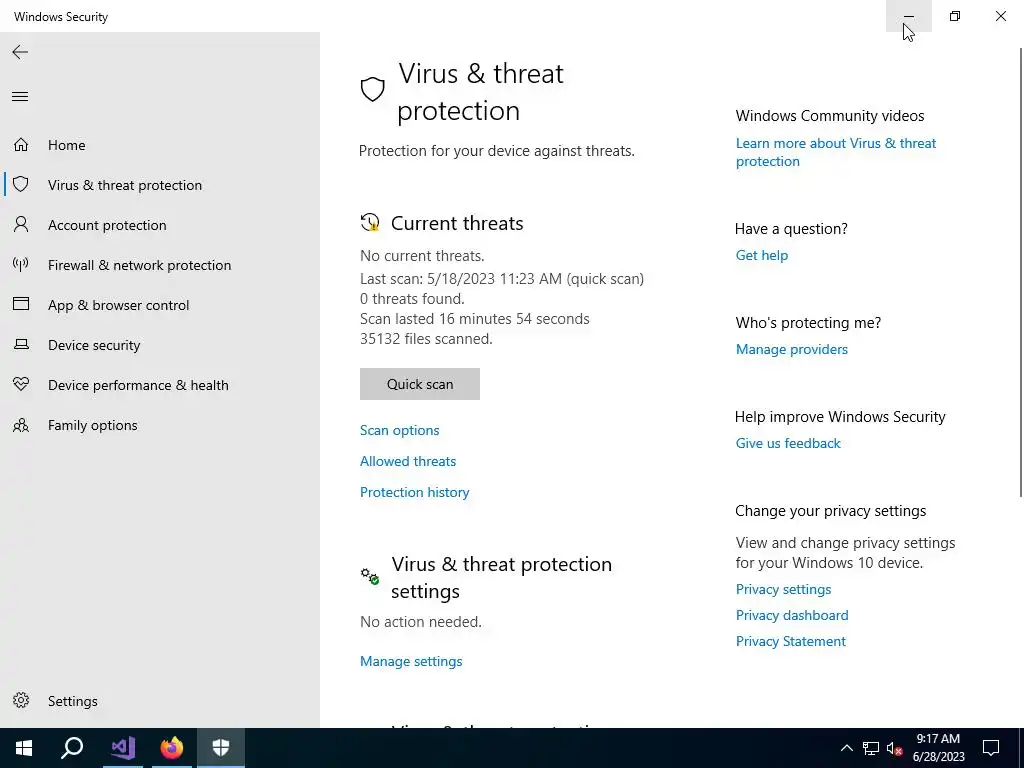Open the notification center icon
The image size is (1024, 768).
coord(991,748)
